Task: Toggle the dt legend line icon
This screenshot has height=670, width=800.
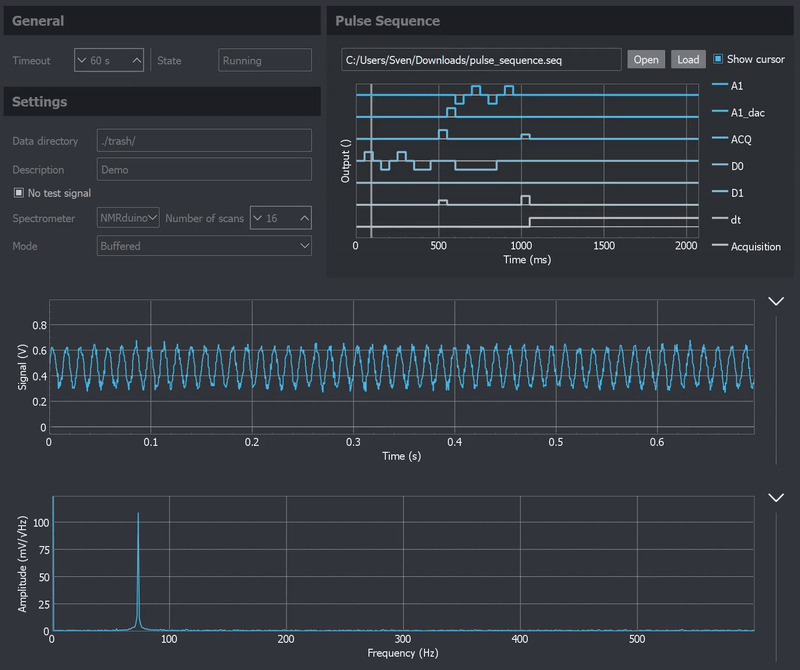Action: point(719,219)
